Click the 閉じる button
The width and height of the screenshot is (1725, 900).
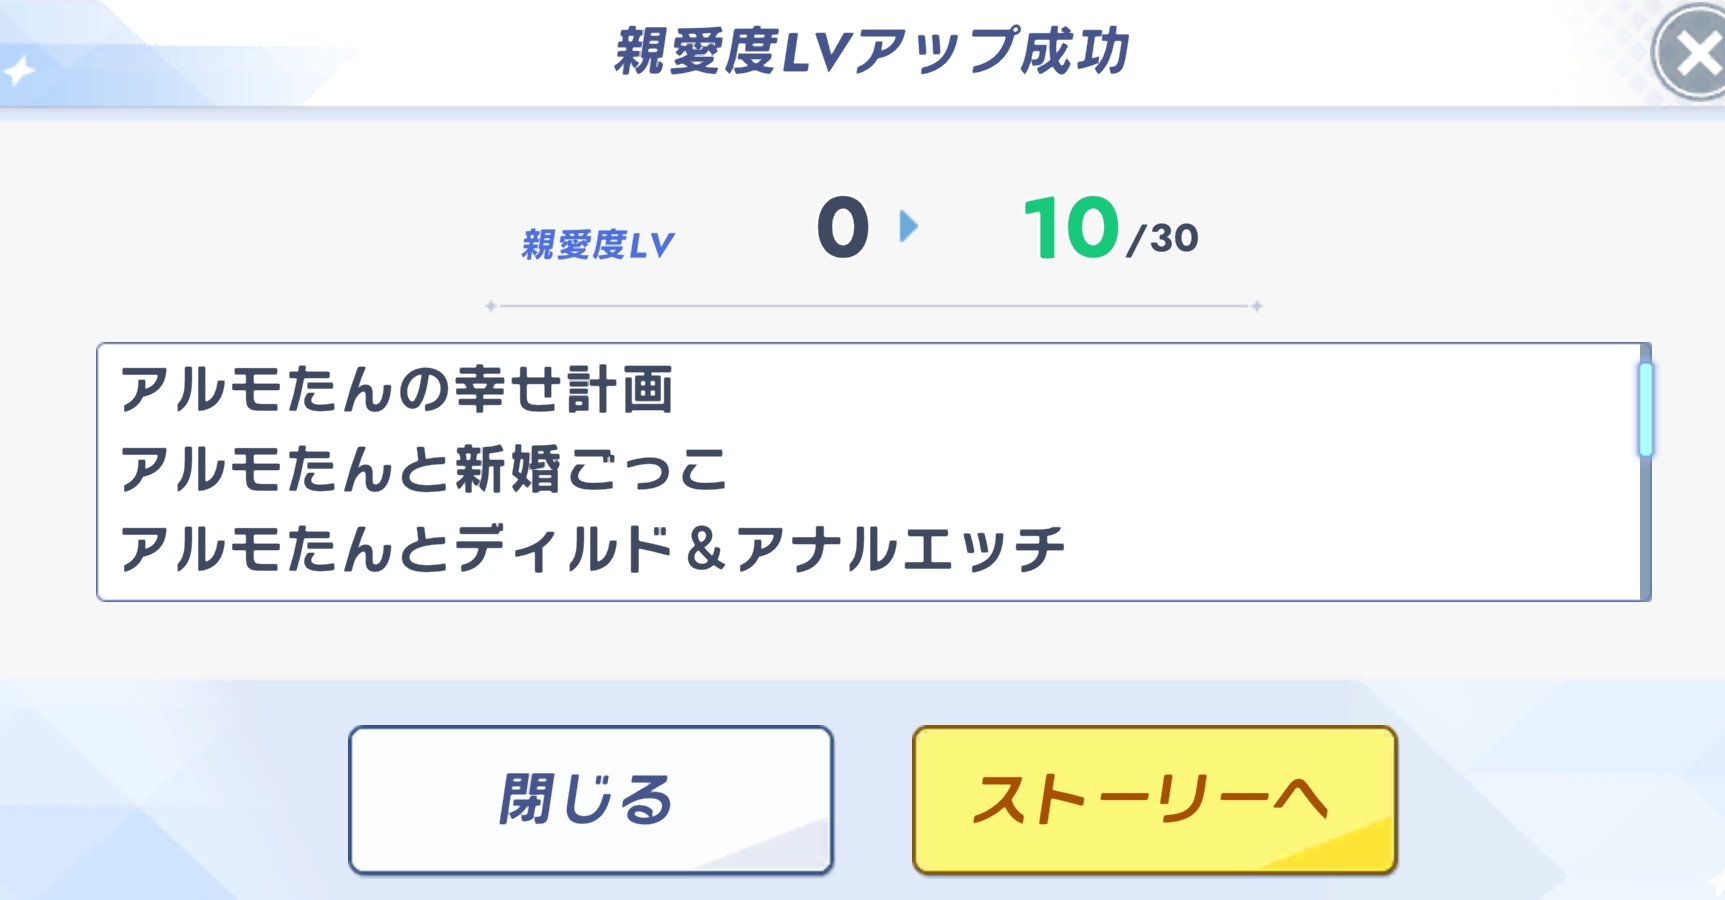click(x=590, y=800)
